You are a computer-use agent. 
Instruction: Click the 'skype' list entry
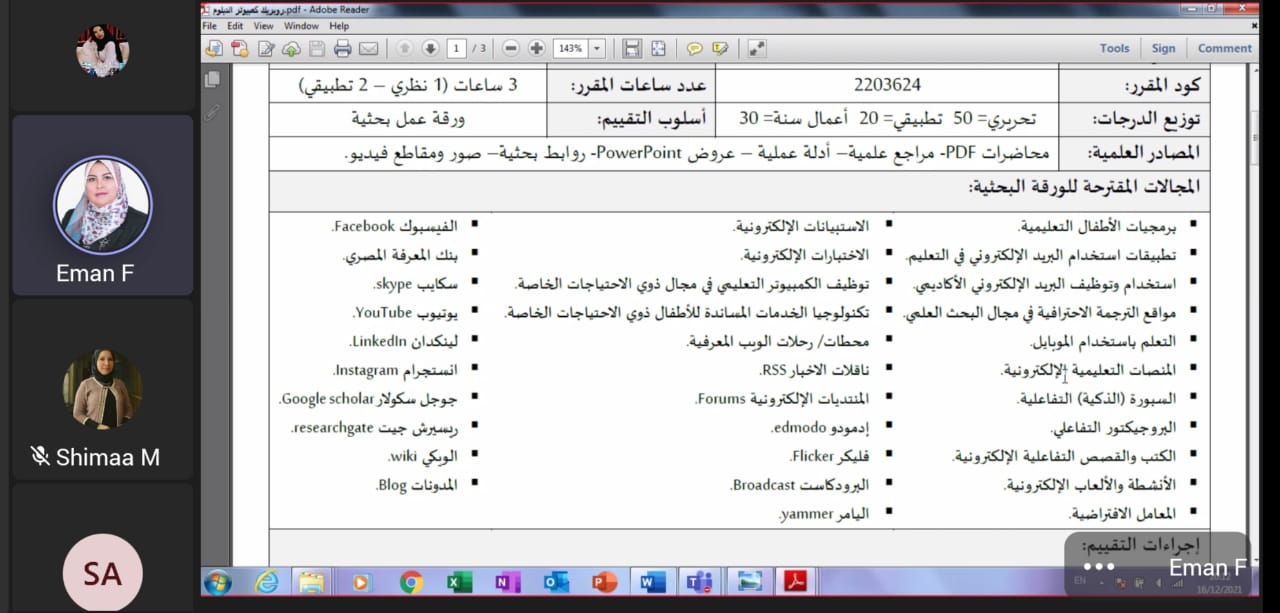416,284
